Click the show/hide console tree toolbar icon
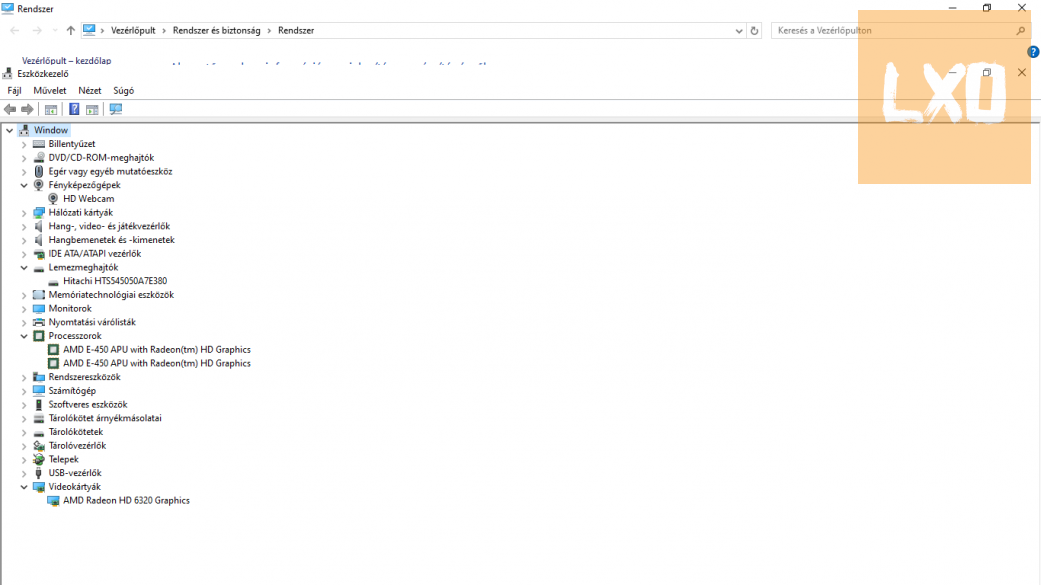Image resolution: width=1041 pixels, height=585 pixels. pos(51,109)
